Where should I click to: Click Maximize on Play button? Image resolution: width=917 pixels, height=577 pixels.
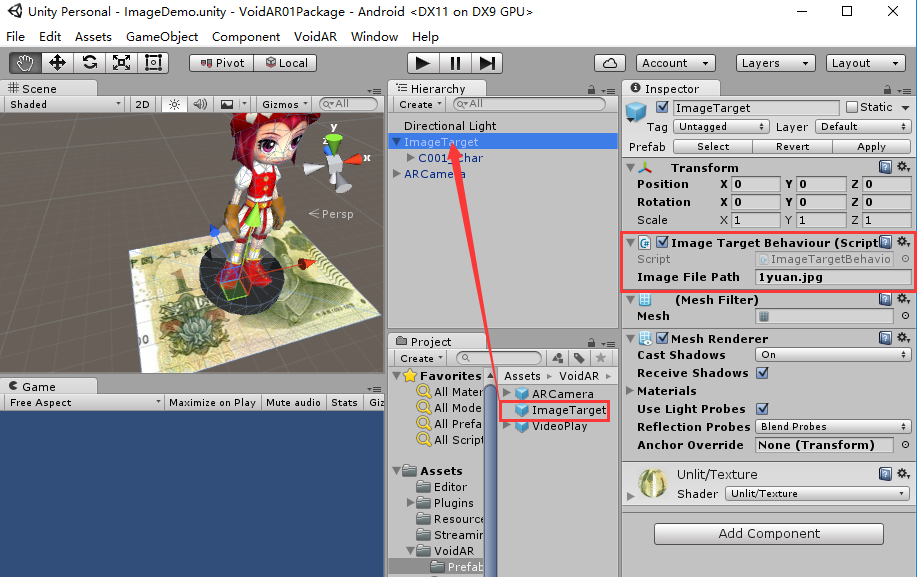pyautogui.click(x=212, y=402)
